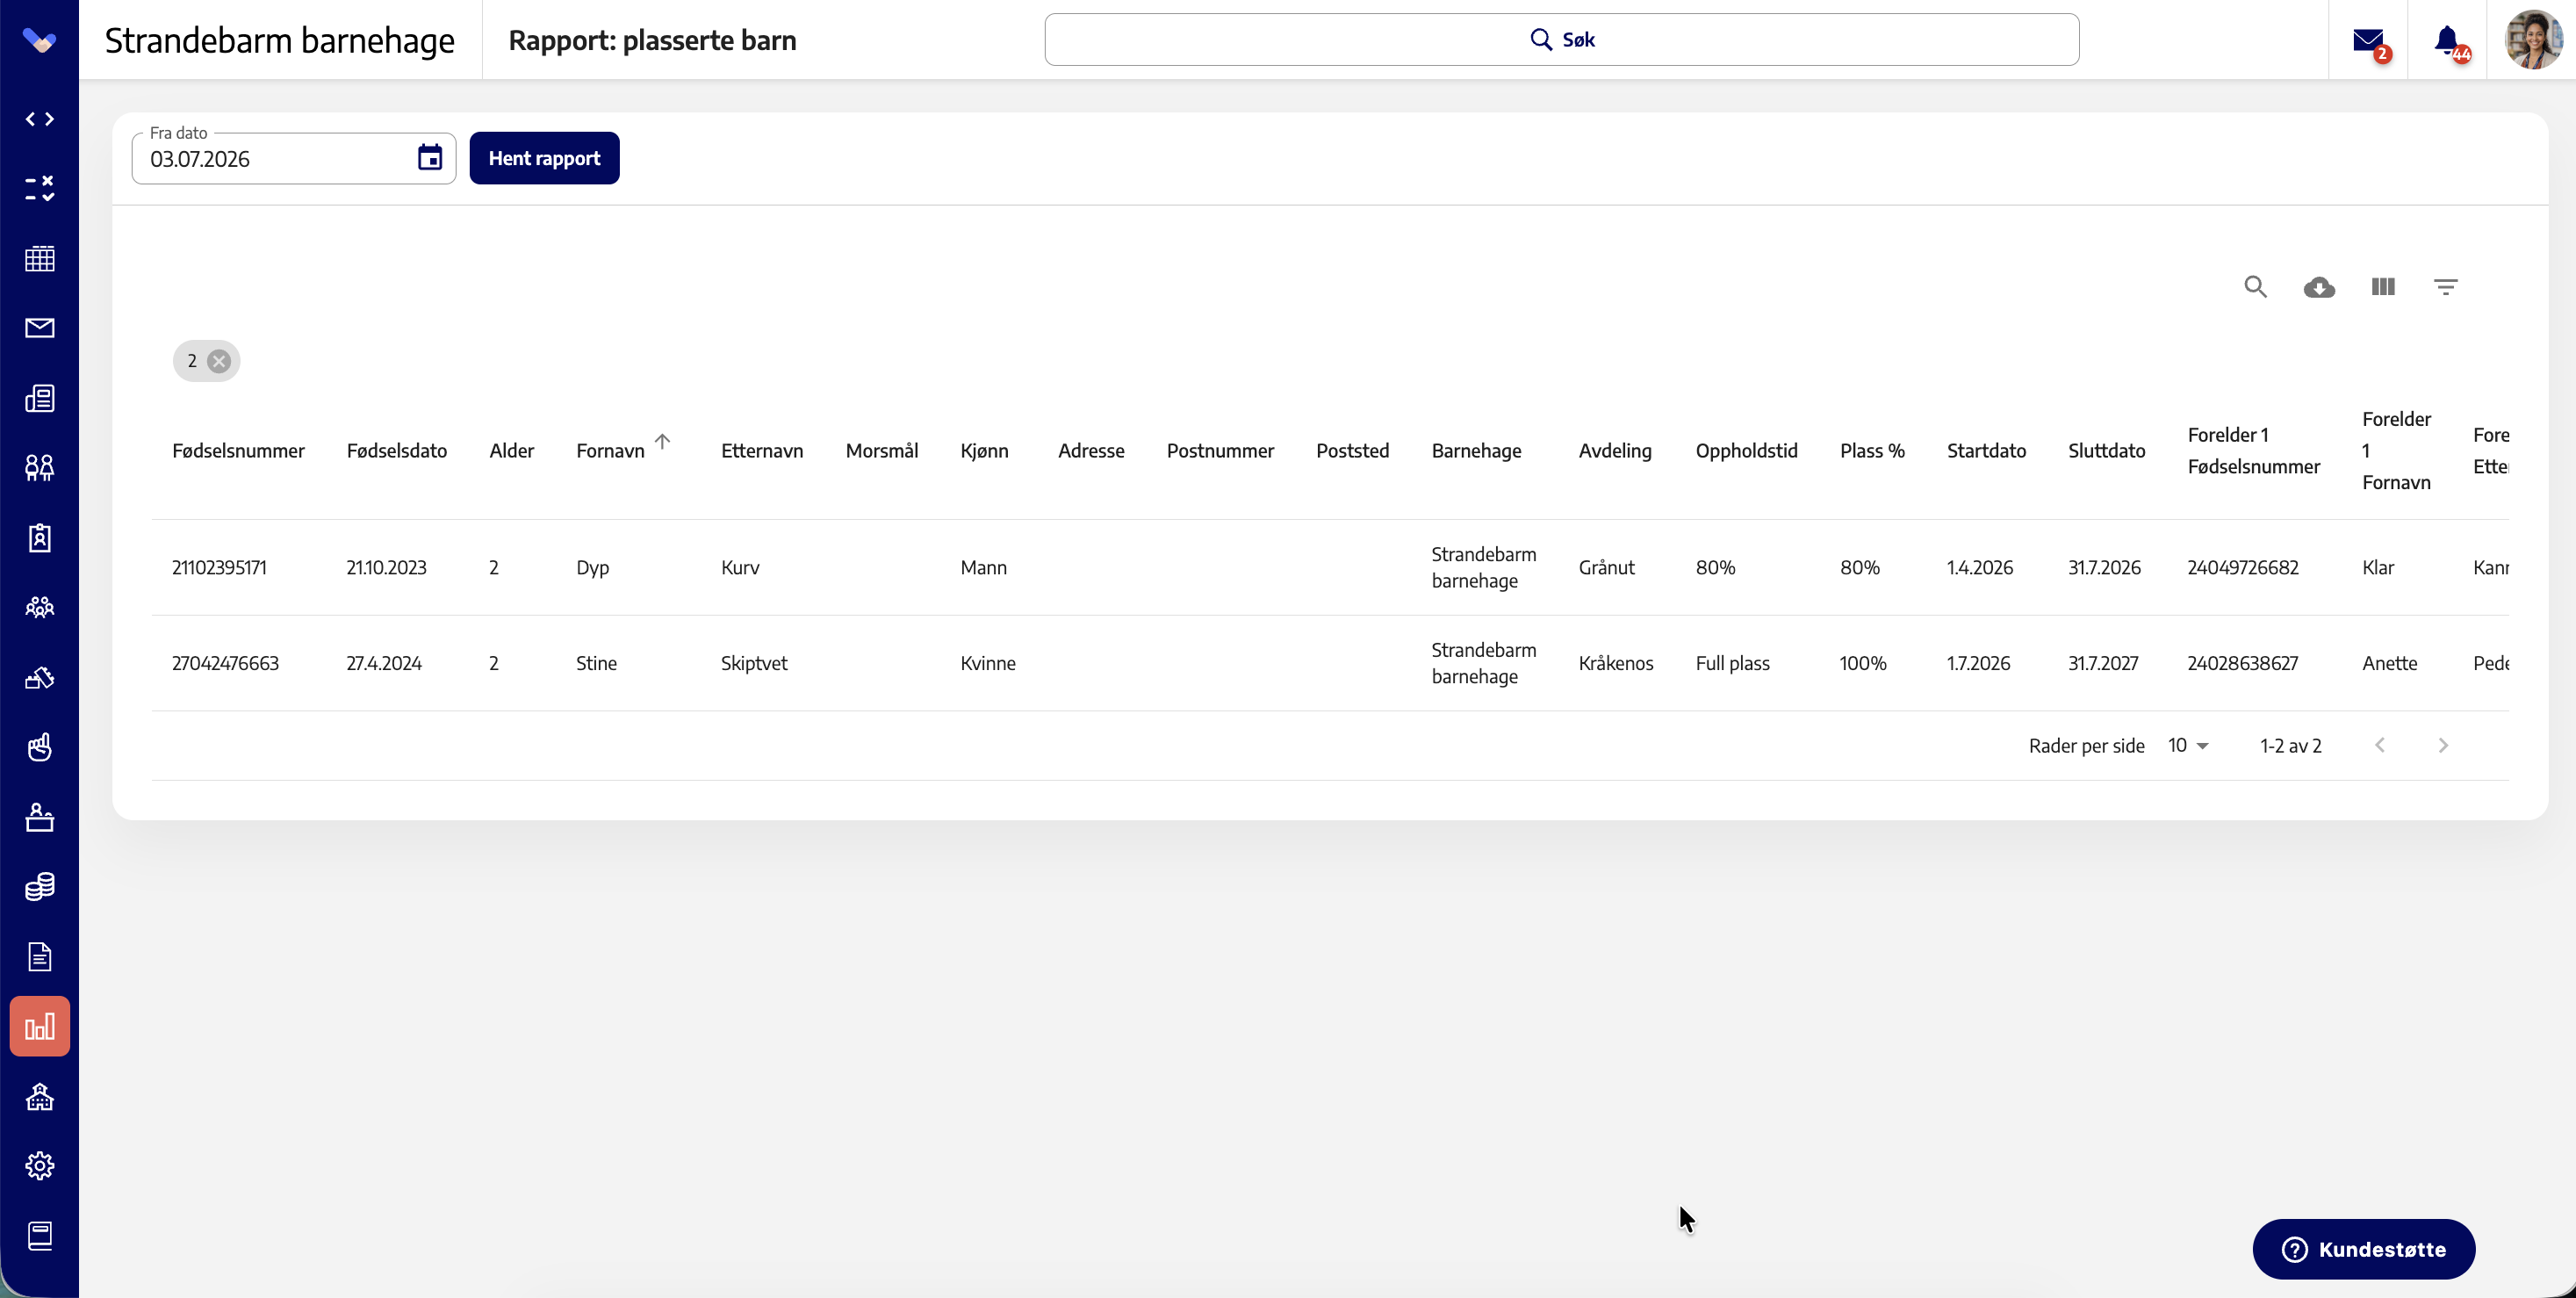Open the table search magnifier icon
The image size is (2576, 1298).
coord(2255,287)
